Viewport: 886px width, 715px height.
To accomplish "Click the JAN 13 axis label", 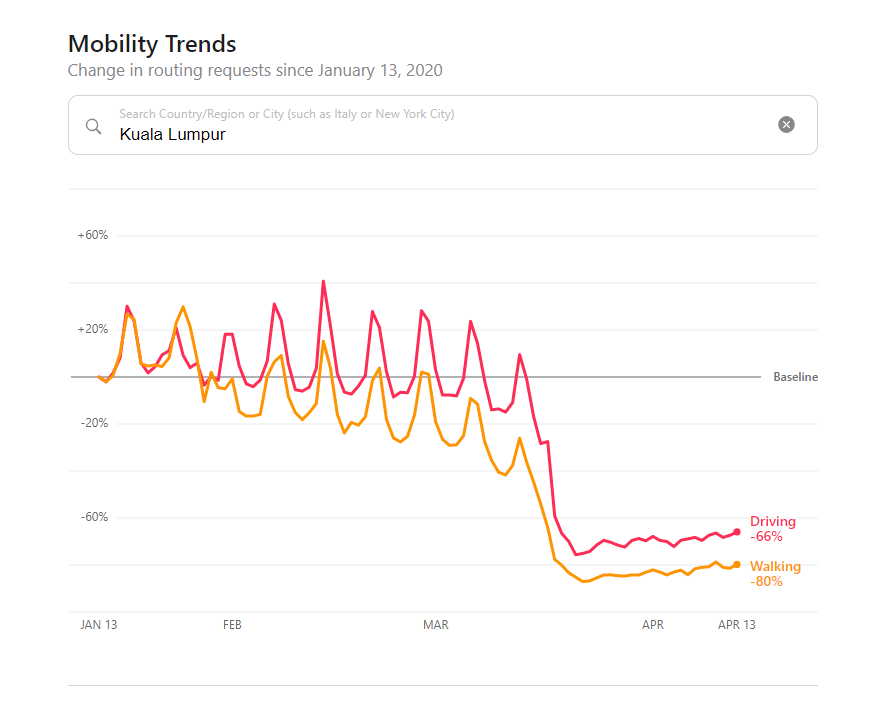I will (99, 625).
